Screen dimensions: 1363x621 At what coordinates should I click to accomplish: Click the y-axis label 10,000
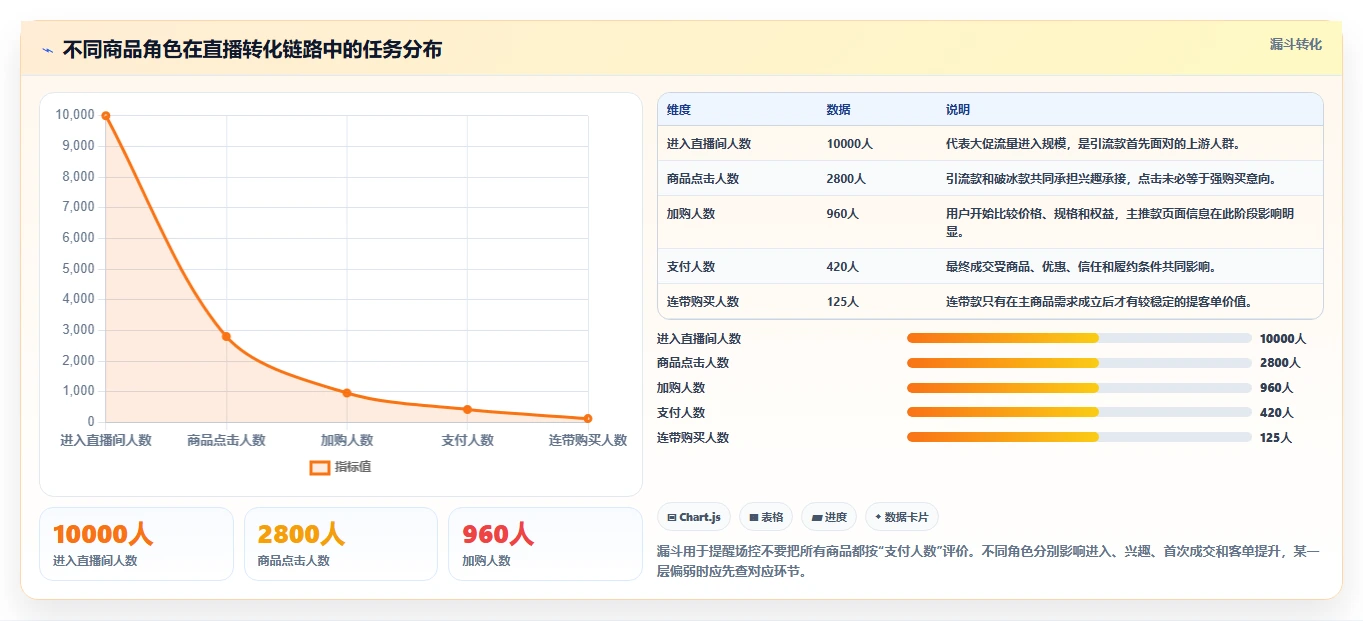tap(75, 115)
